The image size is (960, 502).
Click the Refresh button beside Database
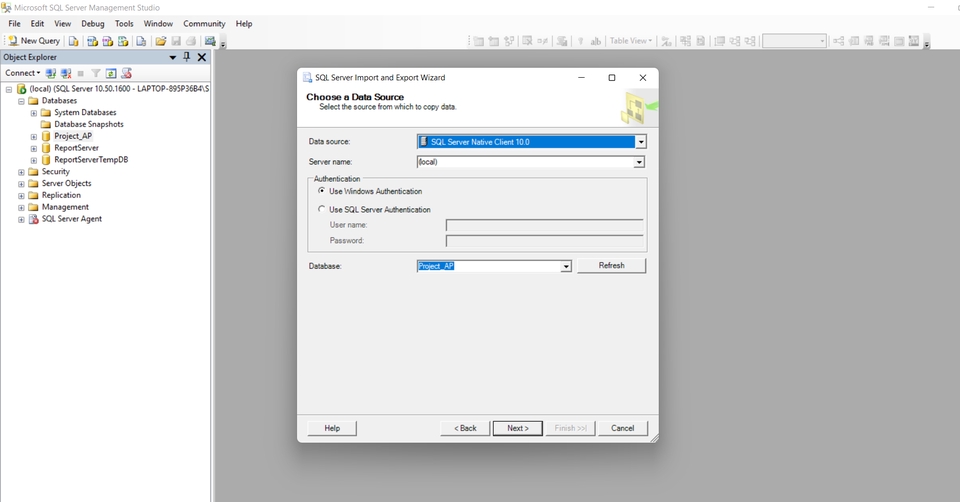pos(612,266)
